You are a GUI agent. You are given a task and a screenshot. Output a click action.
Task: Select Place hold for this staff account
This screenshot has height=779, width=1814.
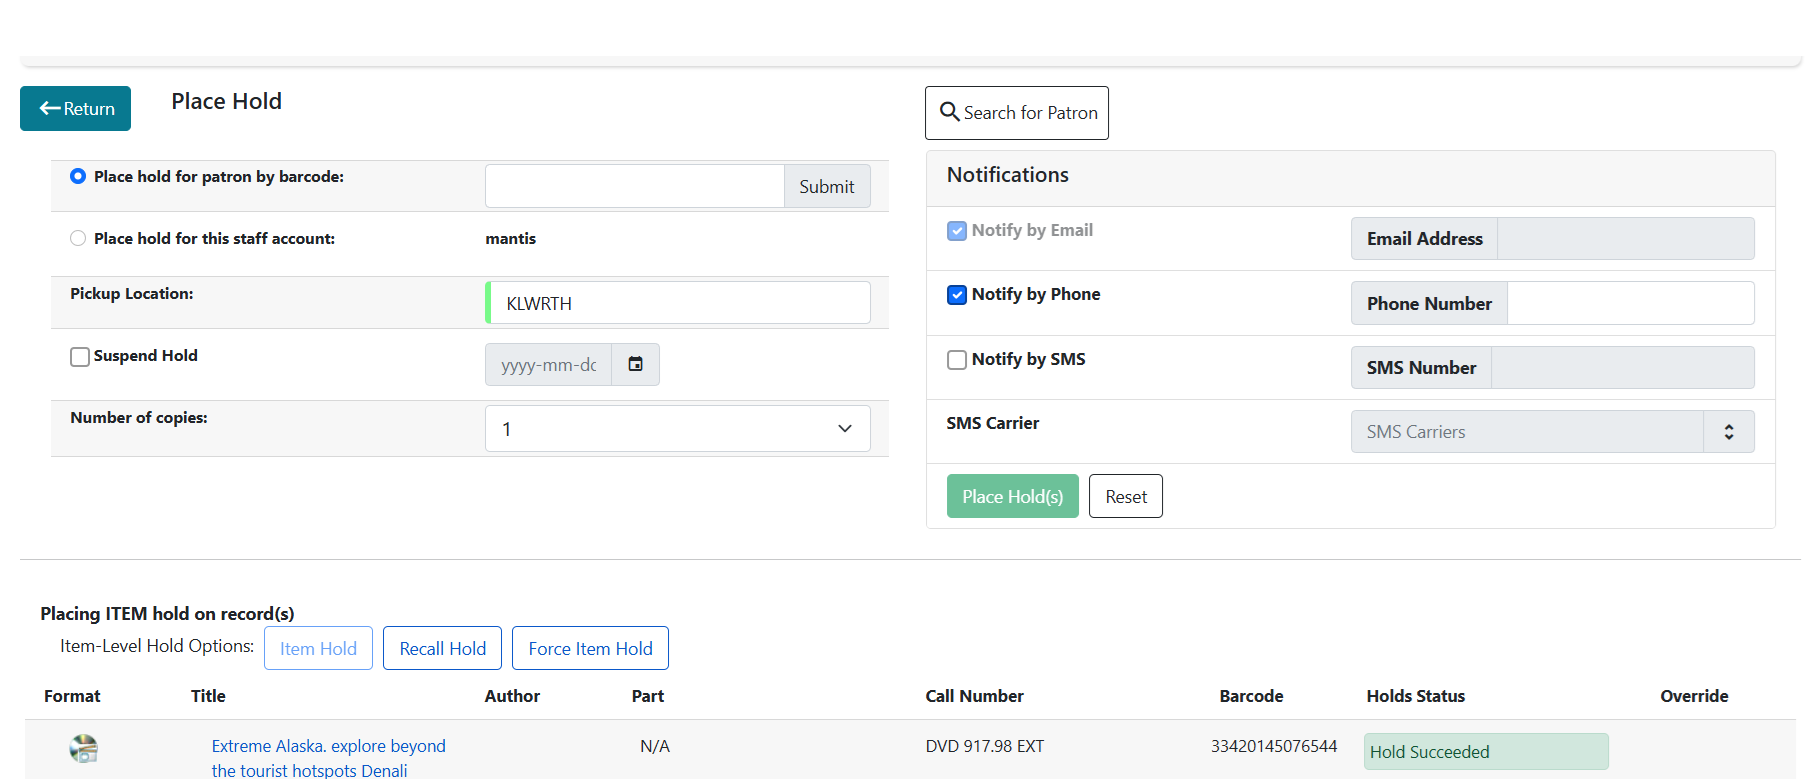tap(78, 239)
